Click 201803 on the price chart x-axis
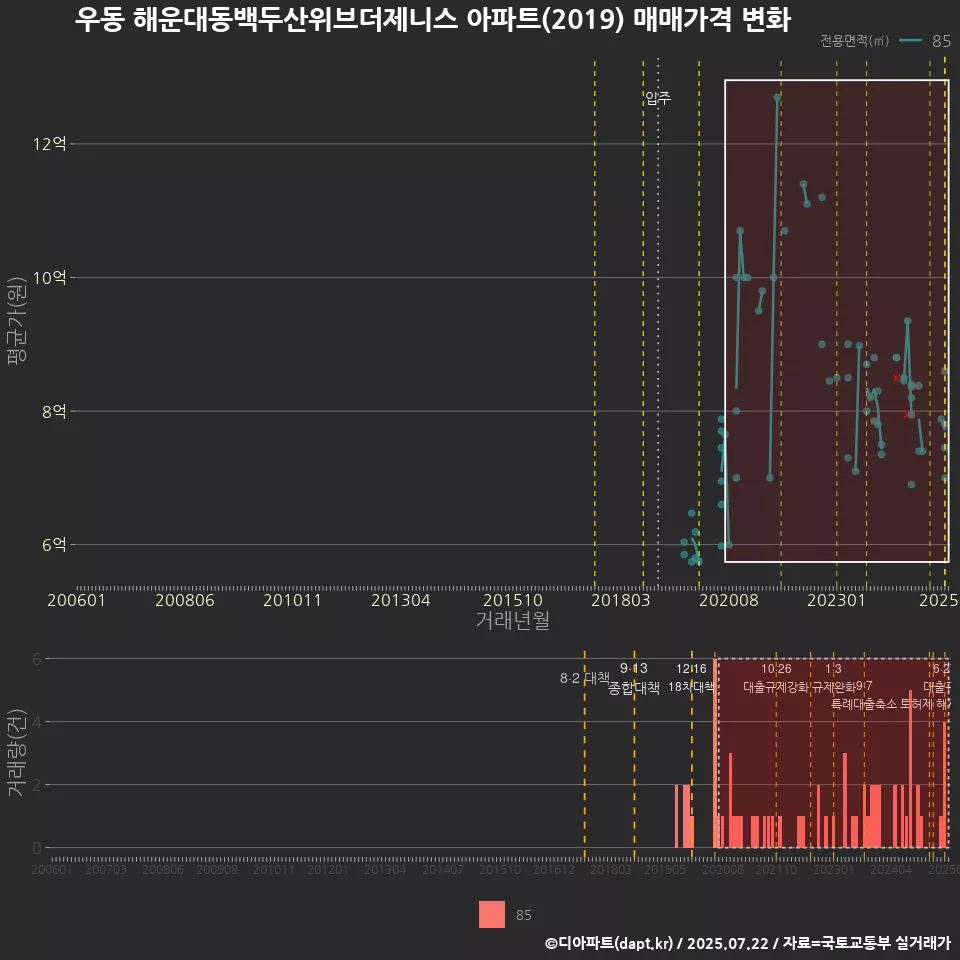 (620, 600)
